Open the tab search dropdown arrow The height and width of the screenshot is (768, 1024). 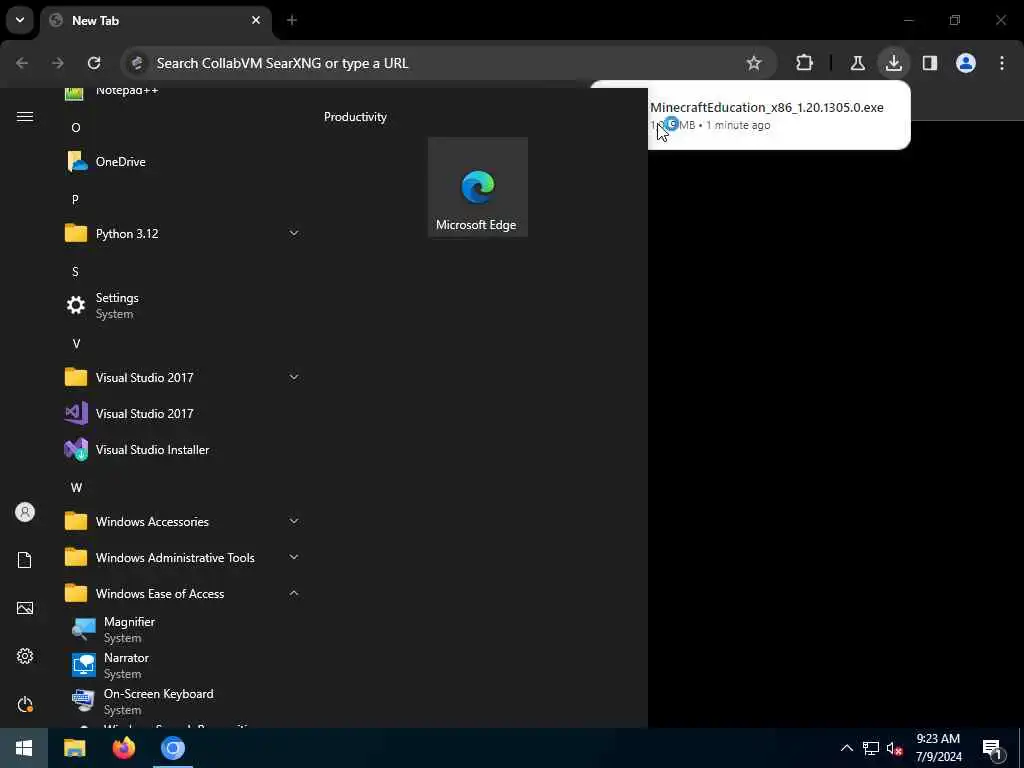click(x=20, y=20)
